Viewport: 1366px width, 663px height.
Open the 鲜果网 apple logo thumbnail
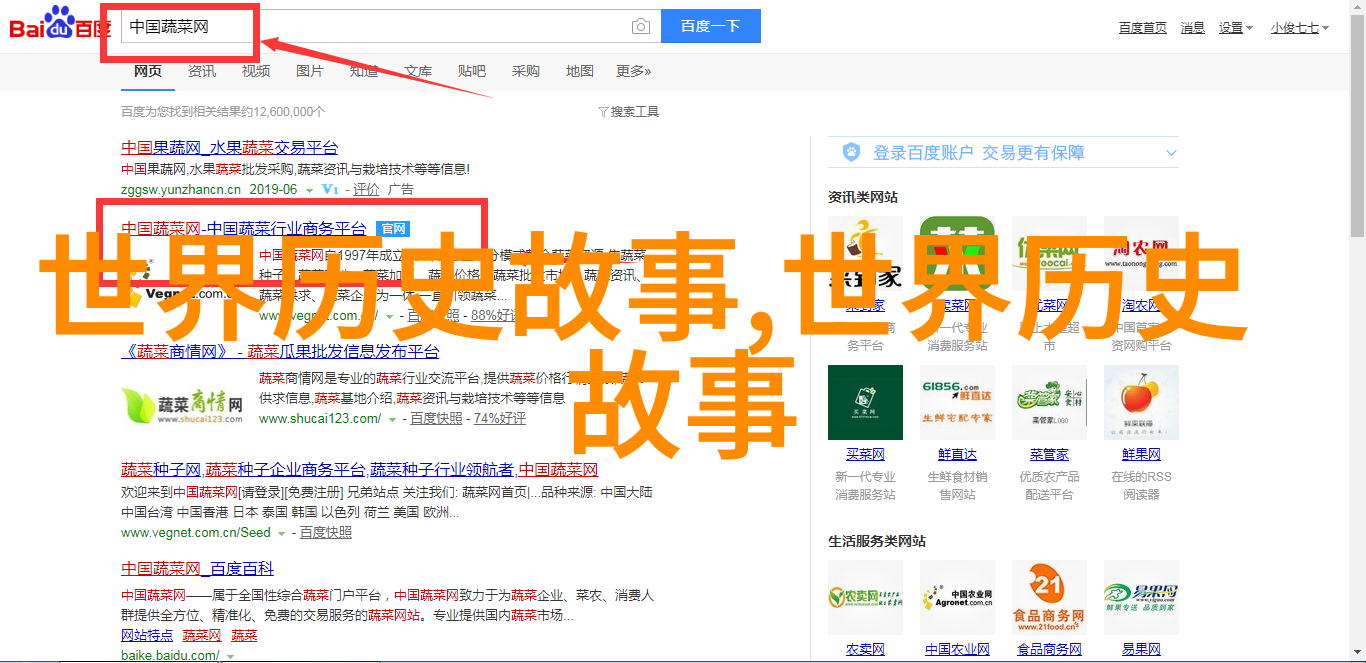[x=1141, y=402]
